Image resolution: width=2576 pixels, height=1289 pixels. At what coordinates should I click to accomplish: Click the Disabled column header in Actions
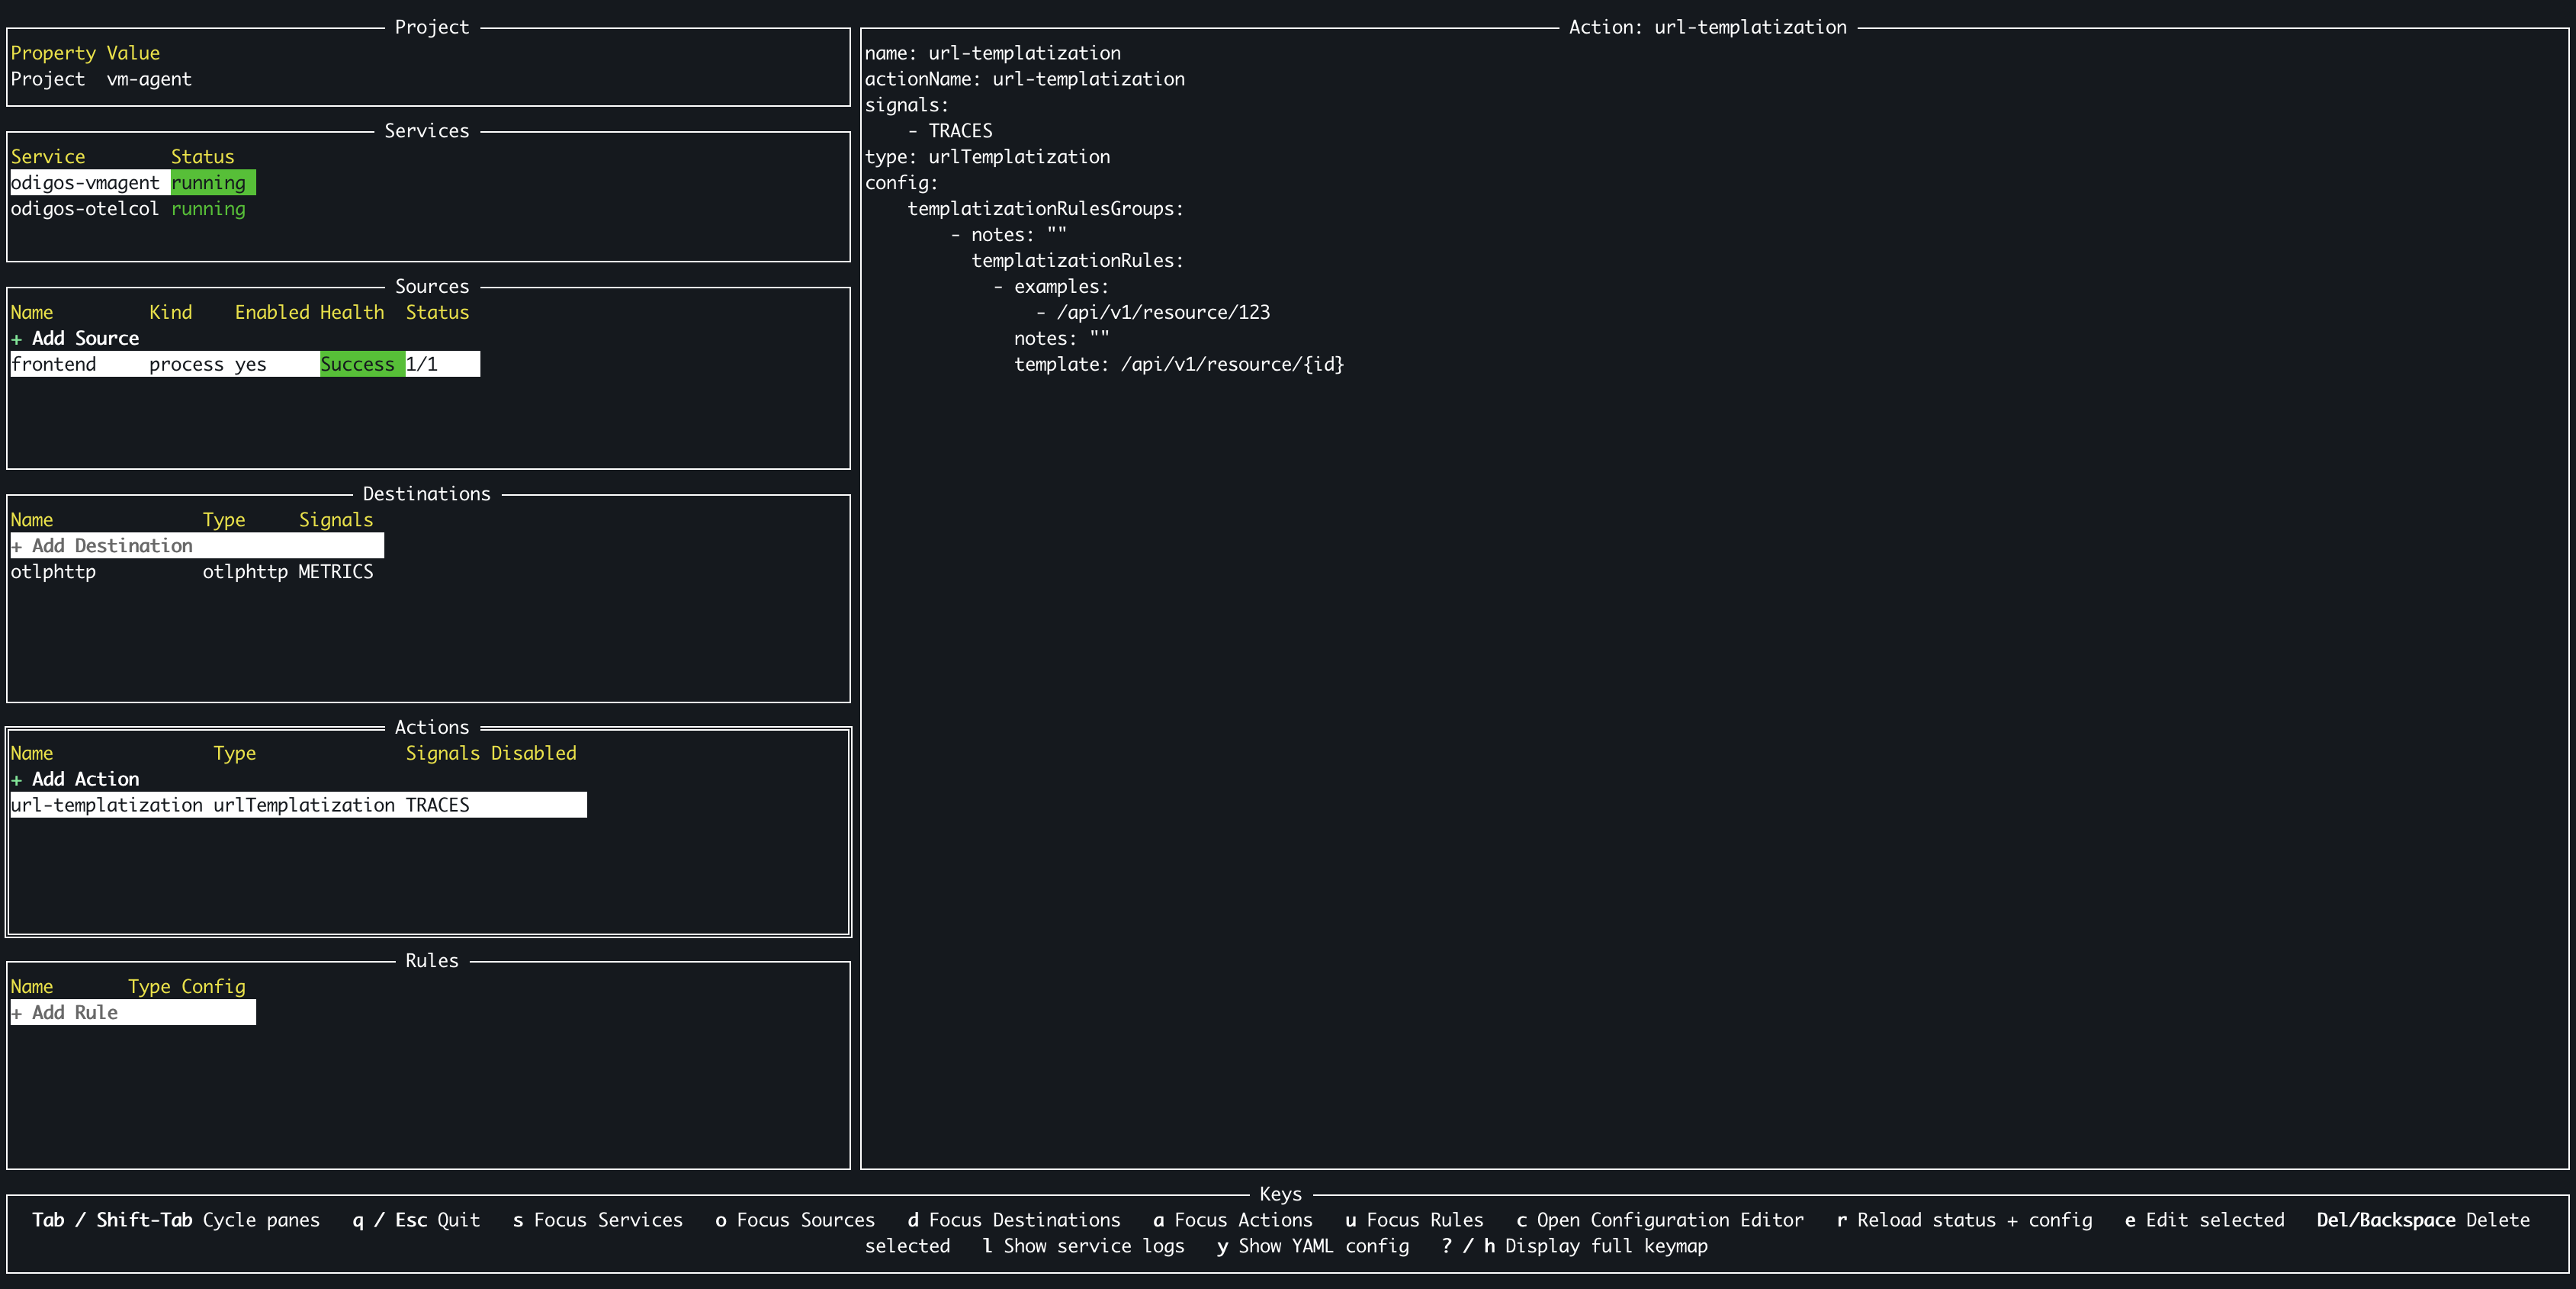point(533,753)
